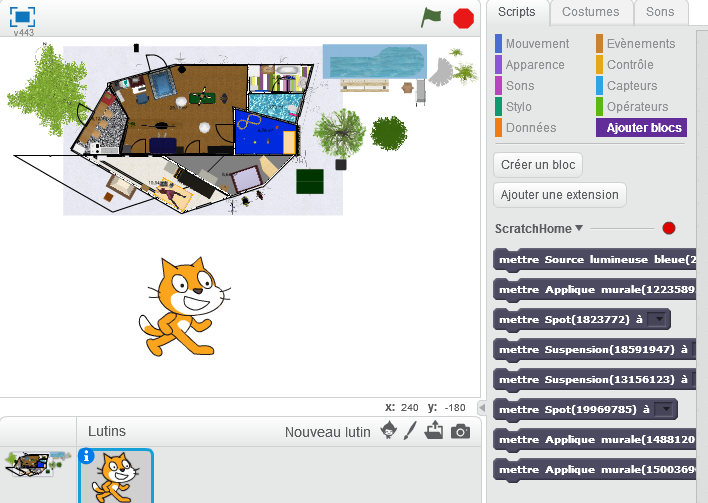Click Ajouter une extension button

tap(560, 194)
